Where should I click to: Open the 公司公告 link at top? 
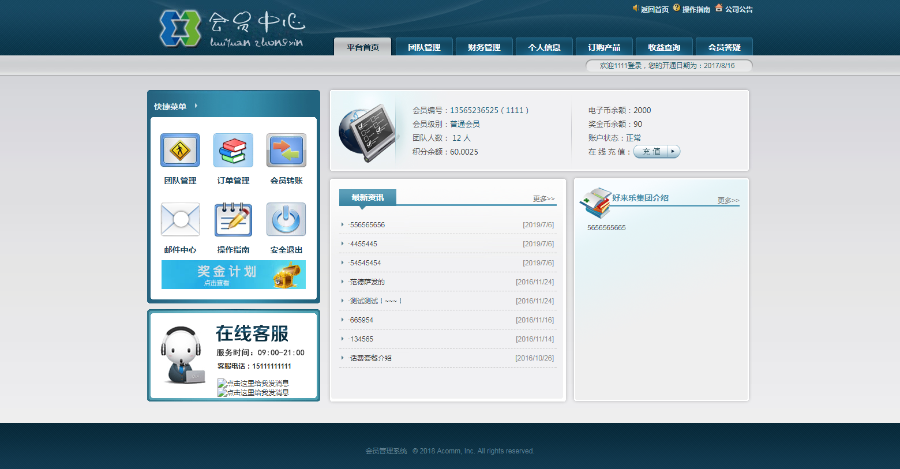[739, 9]
